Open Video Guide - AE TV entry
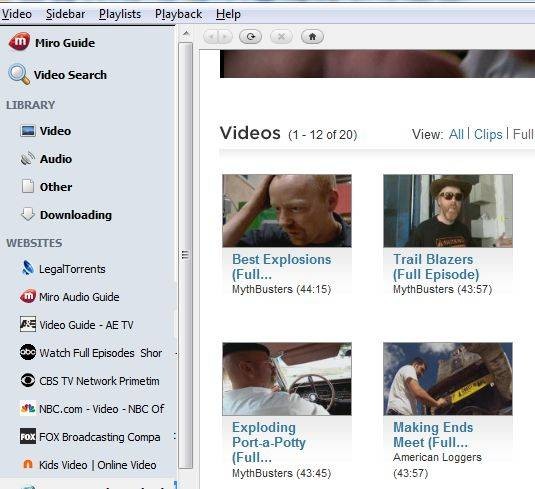 86,325
